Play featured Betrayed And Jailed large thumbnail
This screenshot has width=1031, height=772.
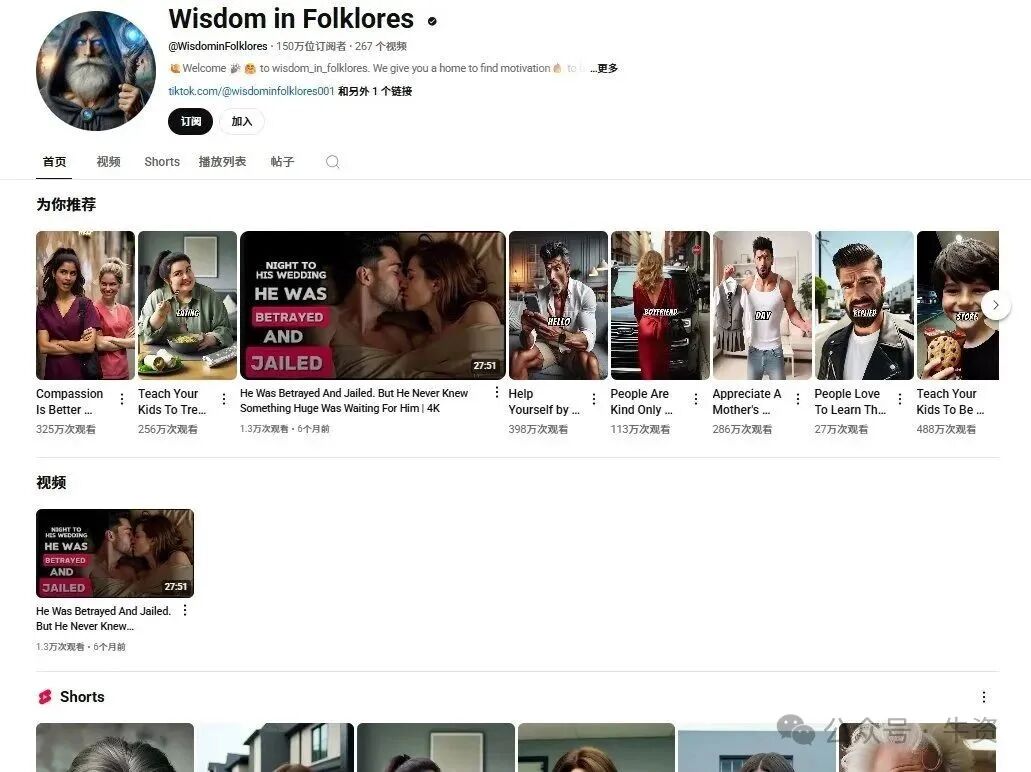click(373, 305)
